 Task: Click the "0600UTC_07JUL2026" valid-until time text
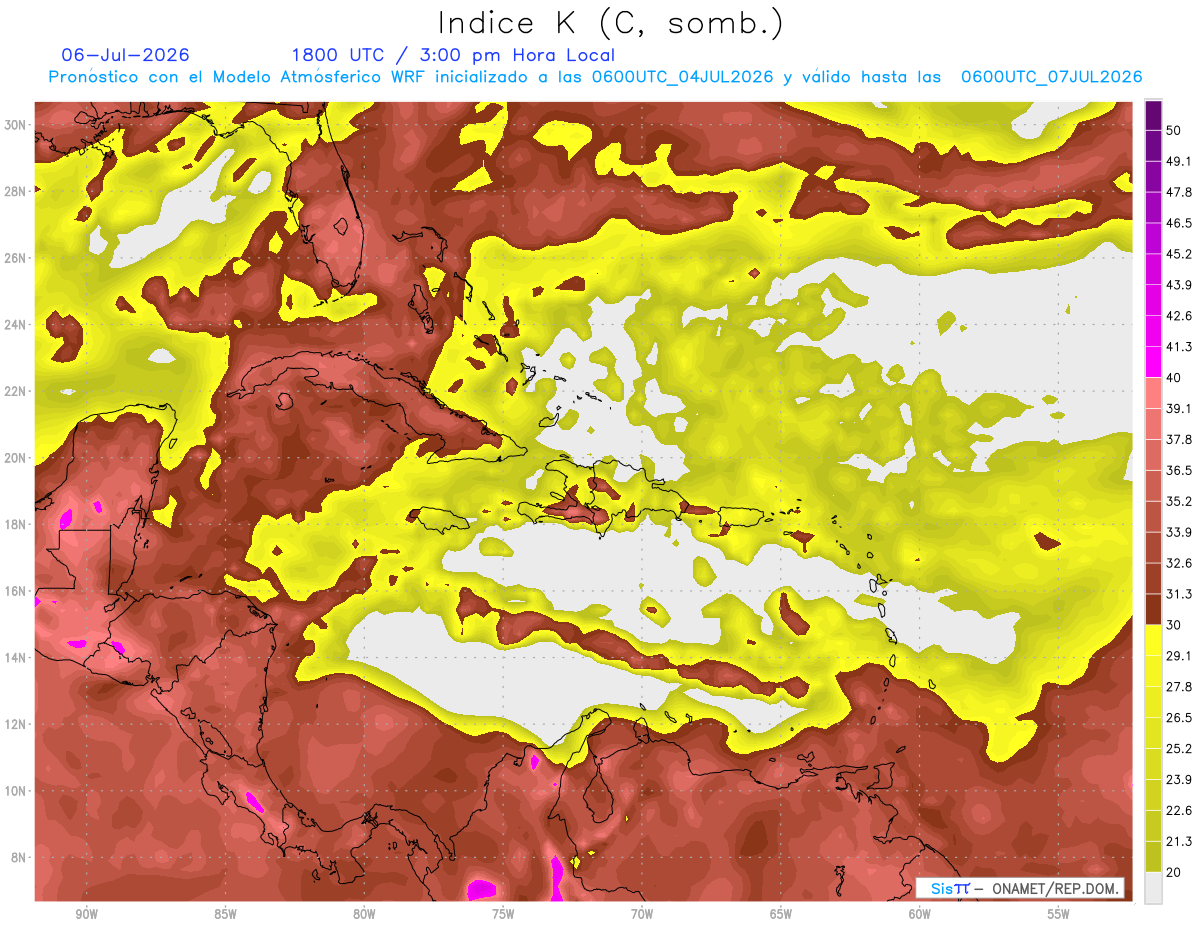point(1051,77)
